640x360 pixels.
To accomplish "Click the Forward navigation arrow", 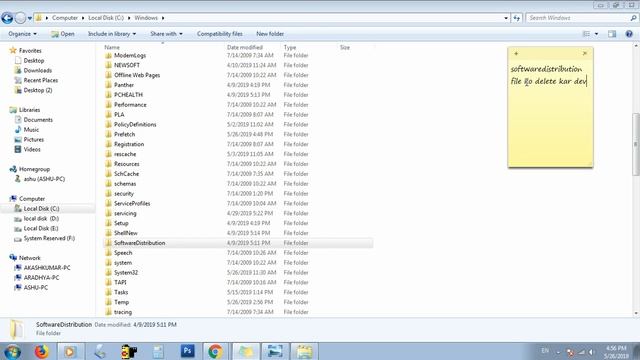I will click(x=20, y=18).
